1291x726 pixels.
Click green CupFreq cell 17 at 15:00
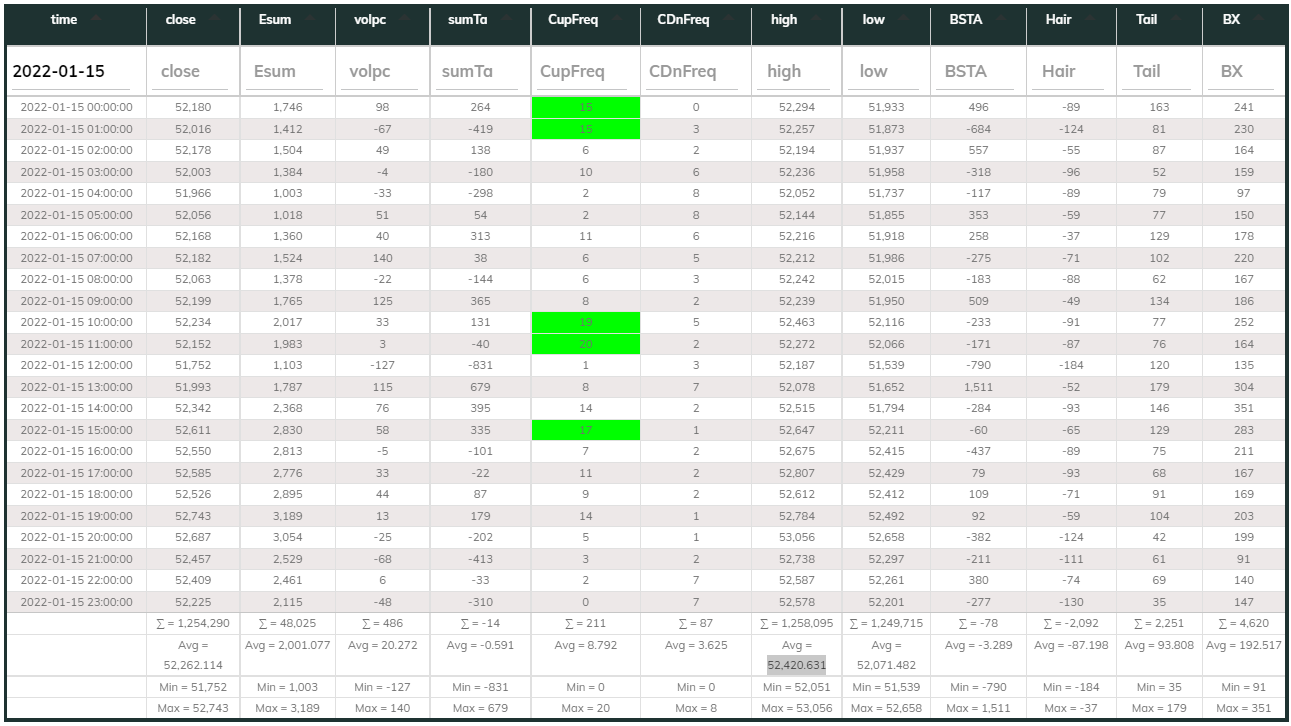tap(586, 430)
